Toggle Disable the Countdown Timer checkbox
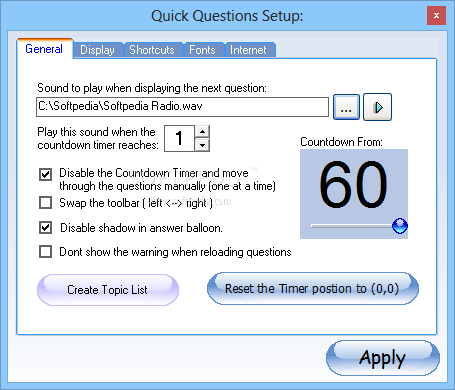The image size is (455, 390). (45, 174)
